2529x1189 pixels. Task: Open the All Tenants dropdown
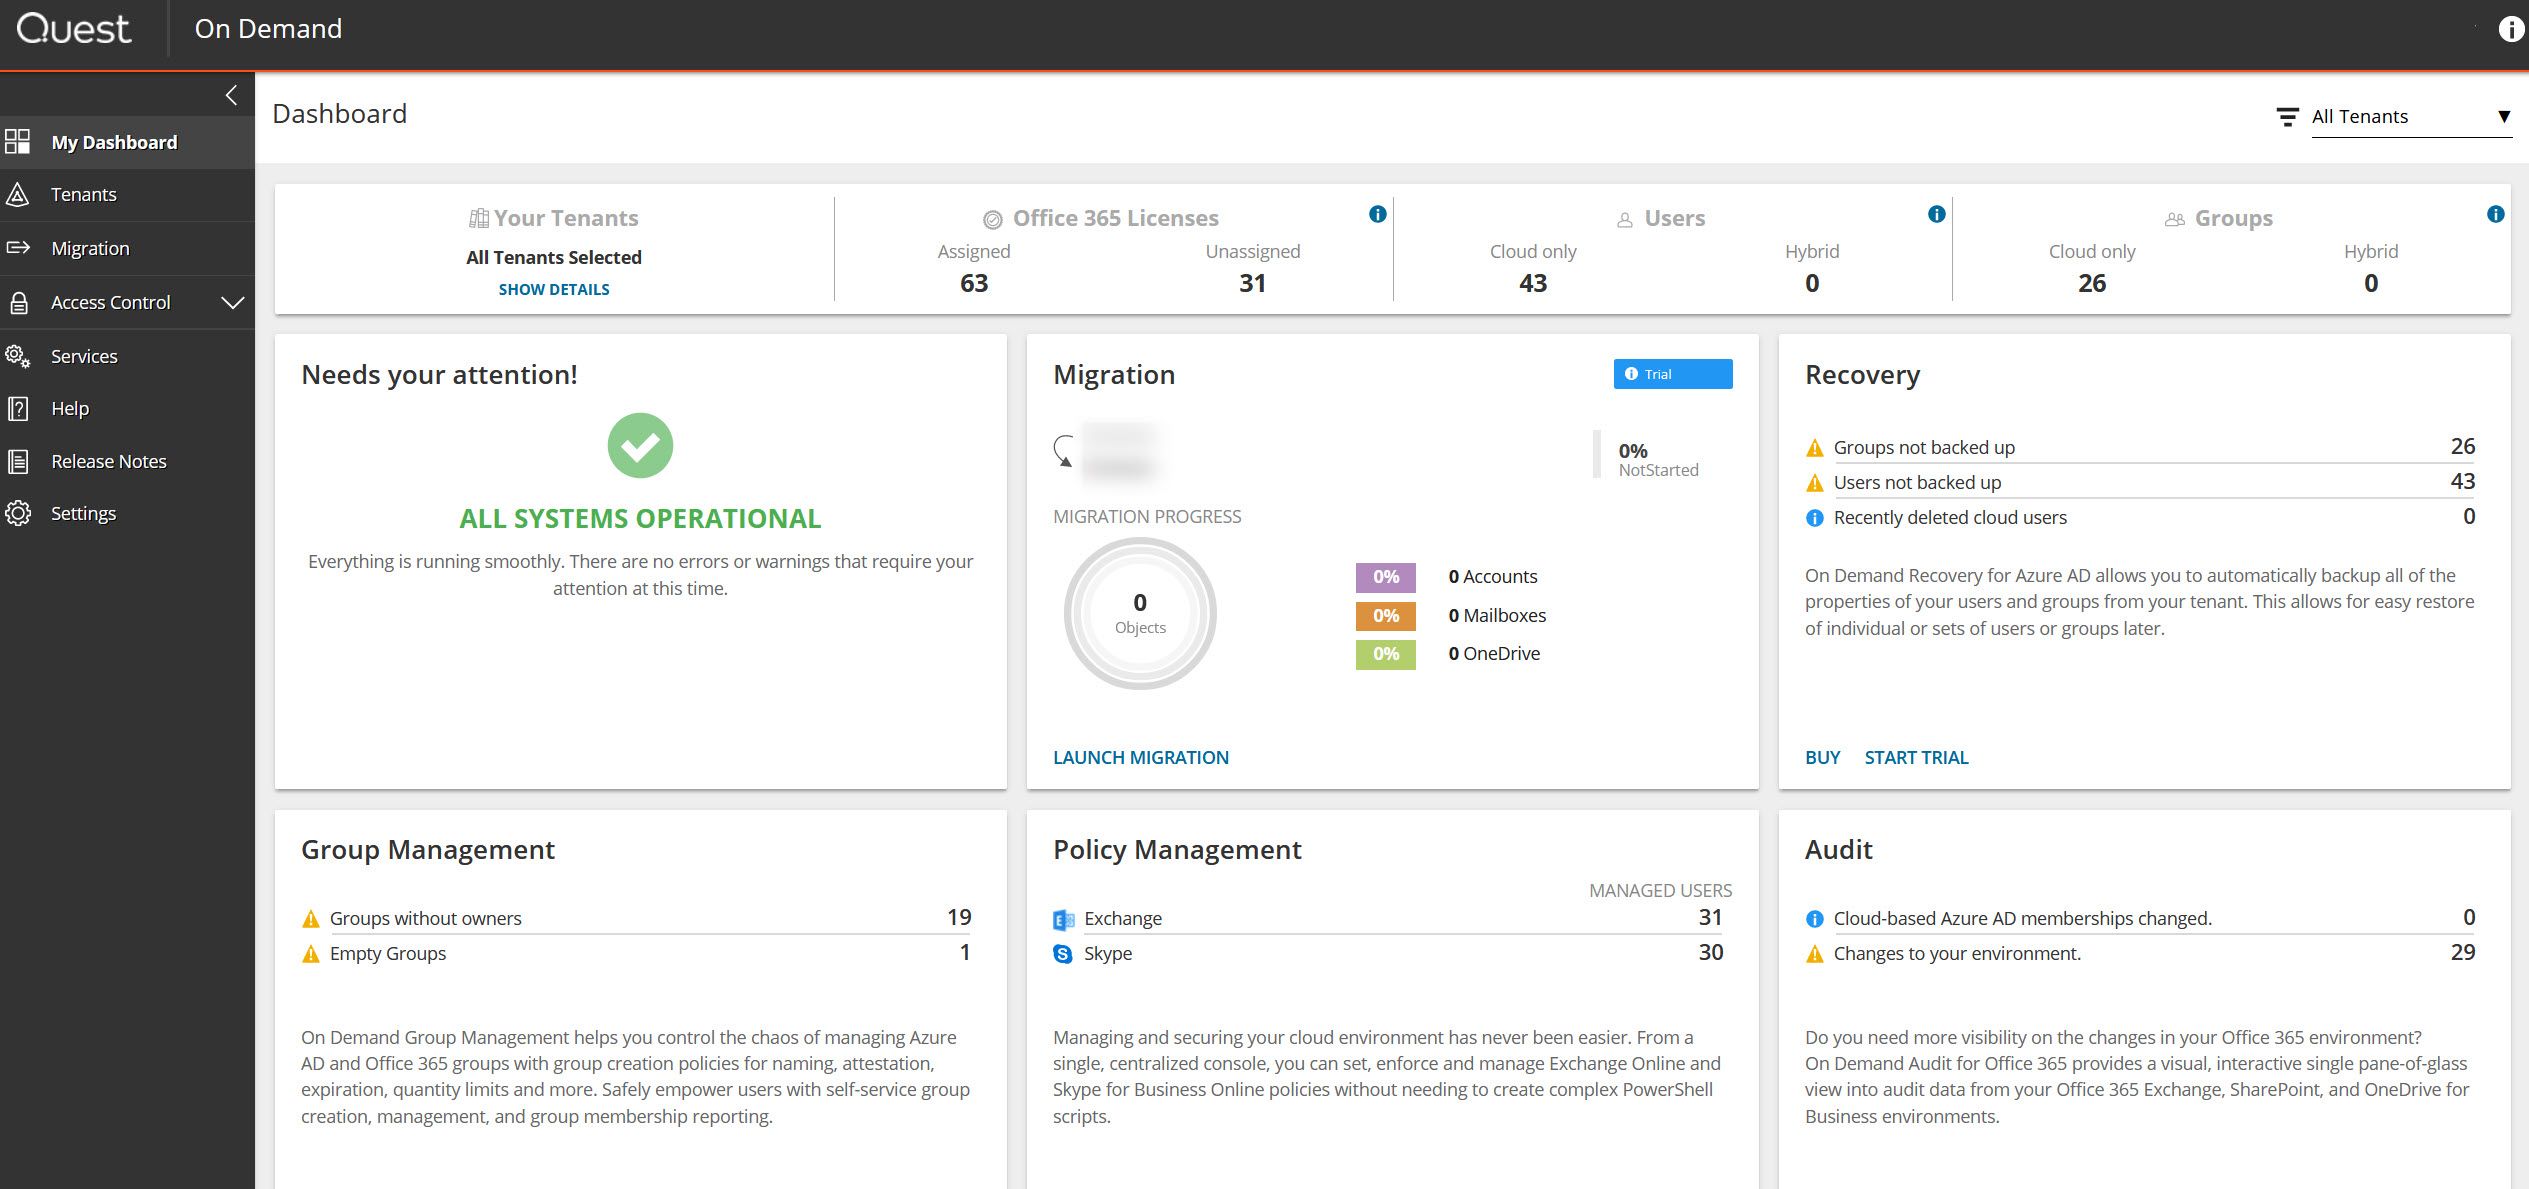tap(2411, 117)
